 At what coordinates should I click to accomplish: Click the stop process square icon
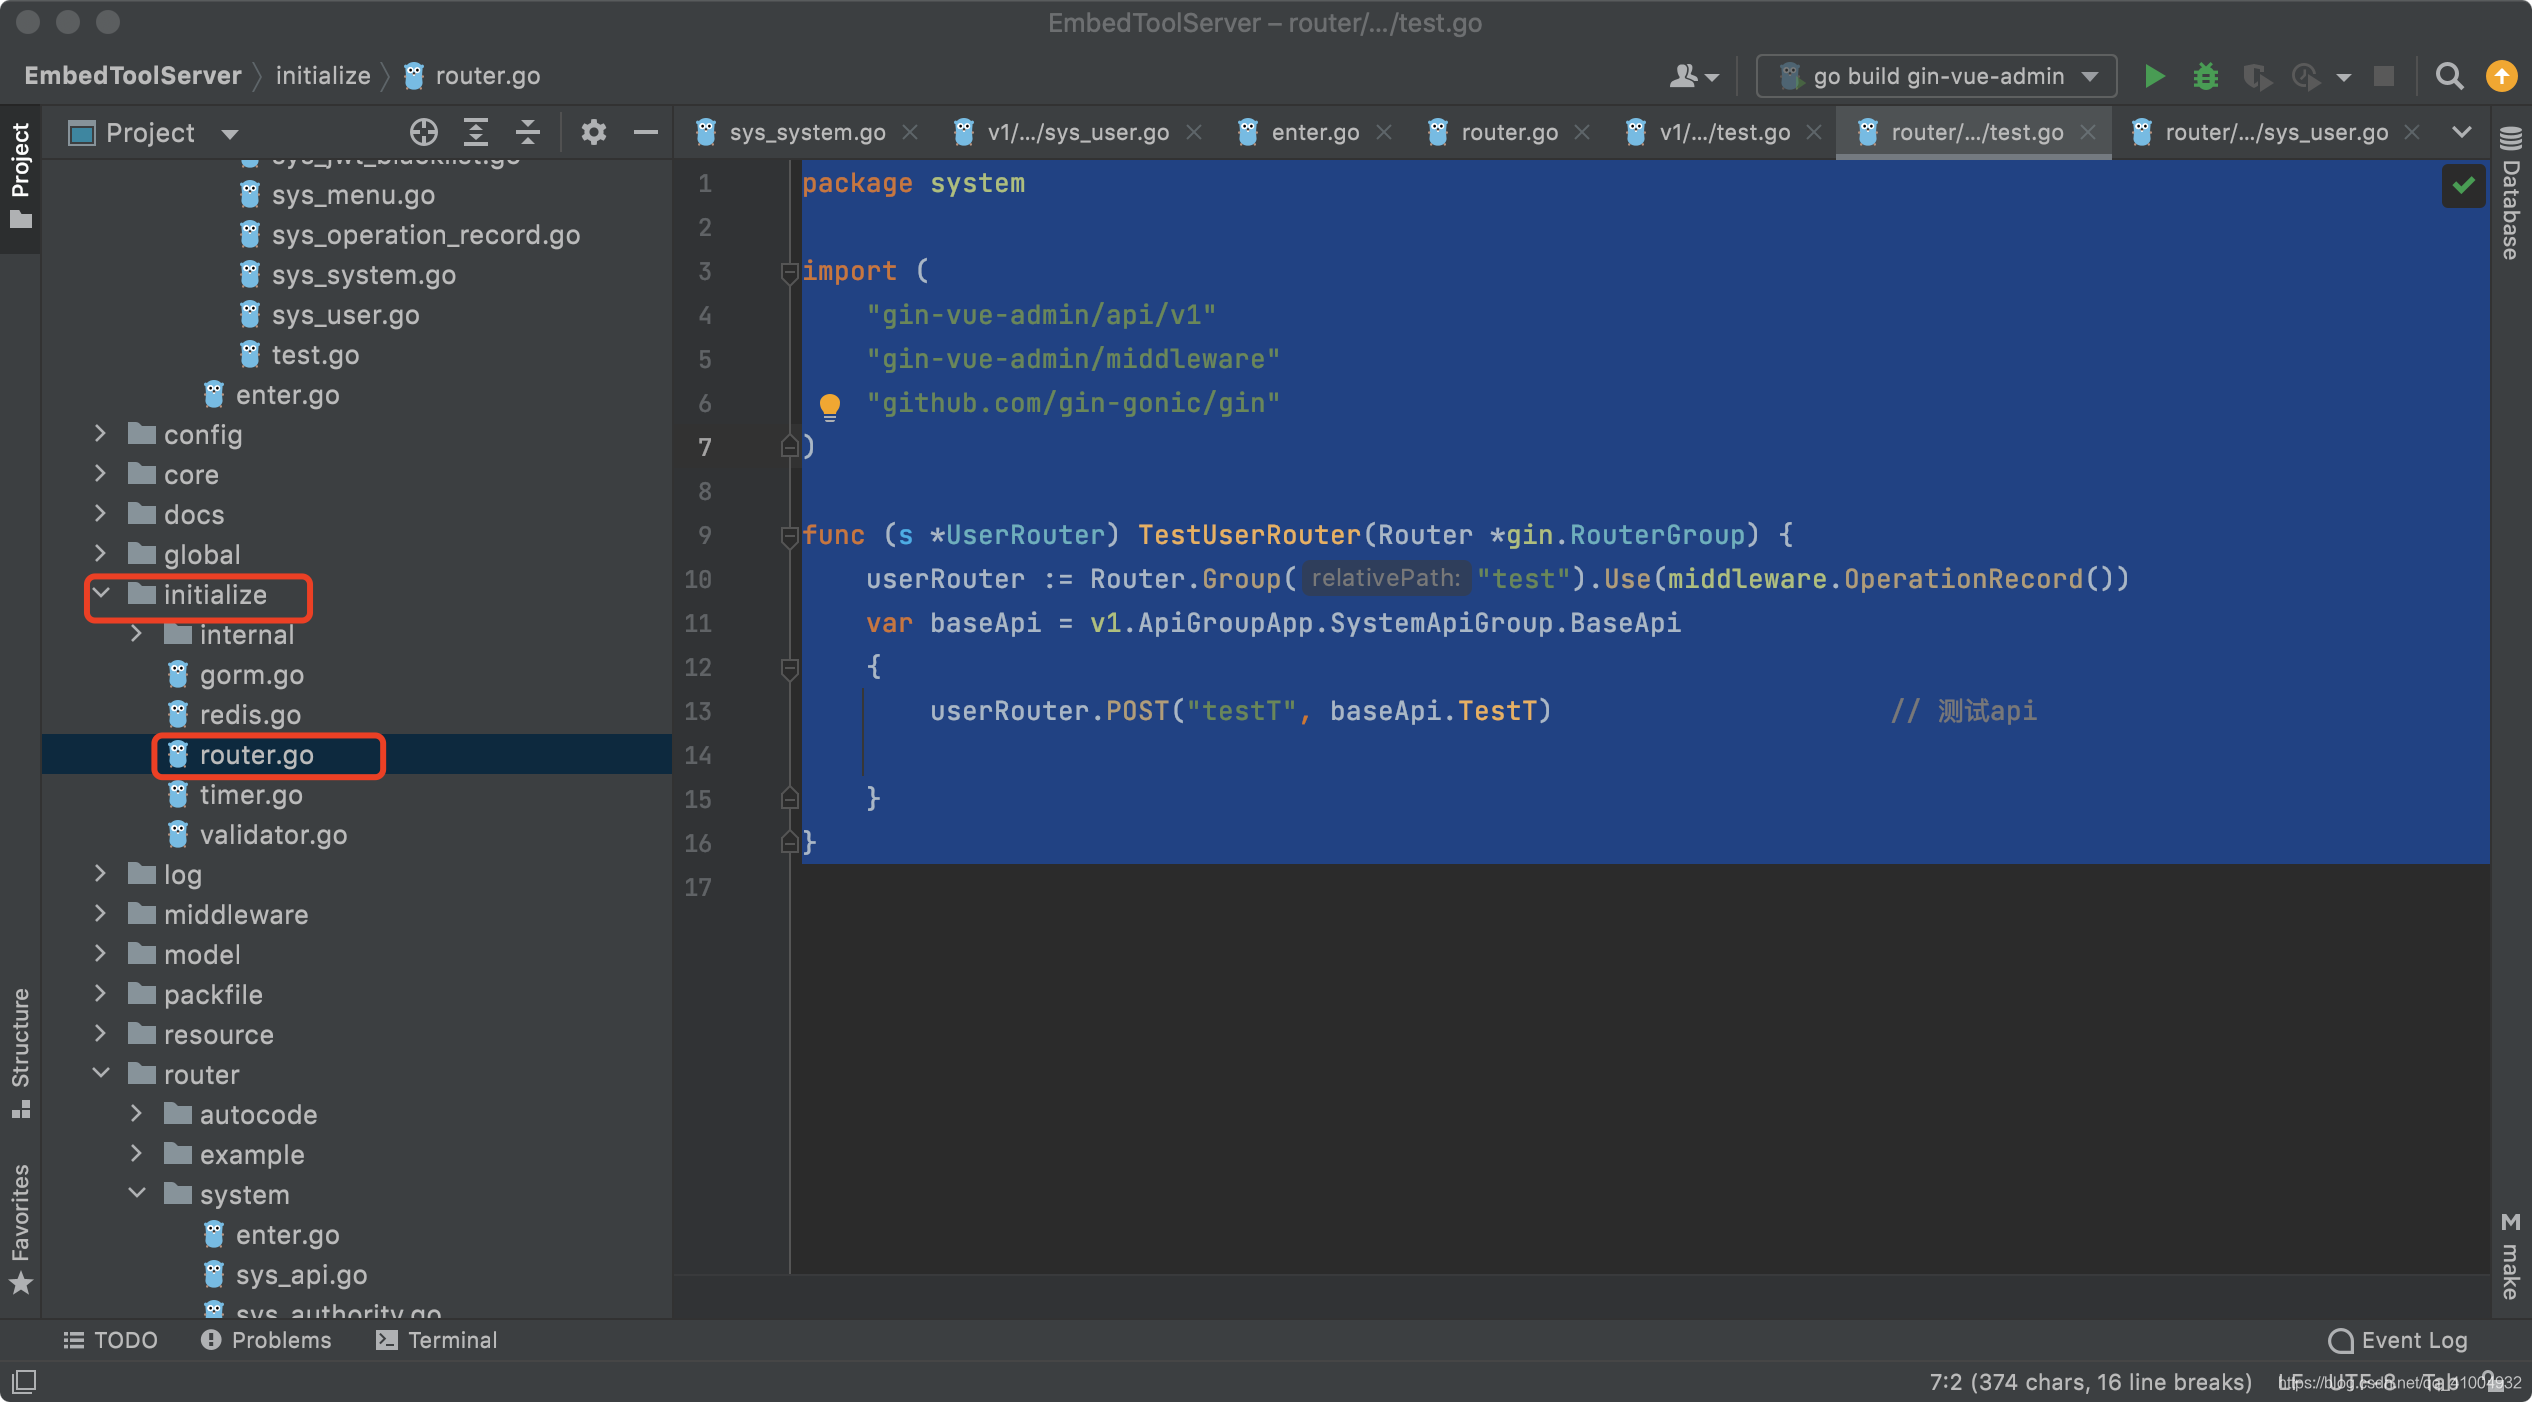pyautogui.click(x=2384, y=76)
